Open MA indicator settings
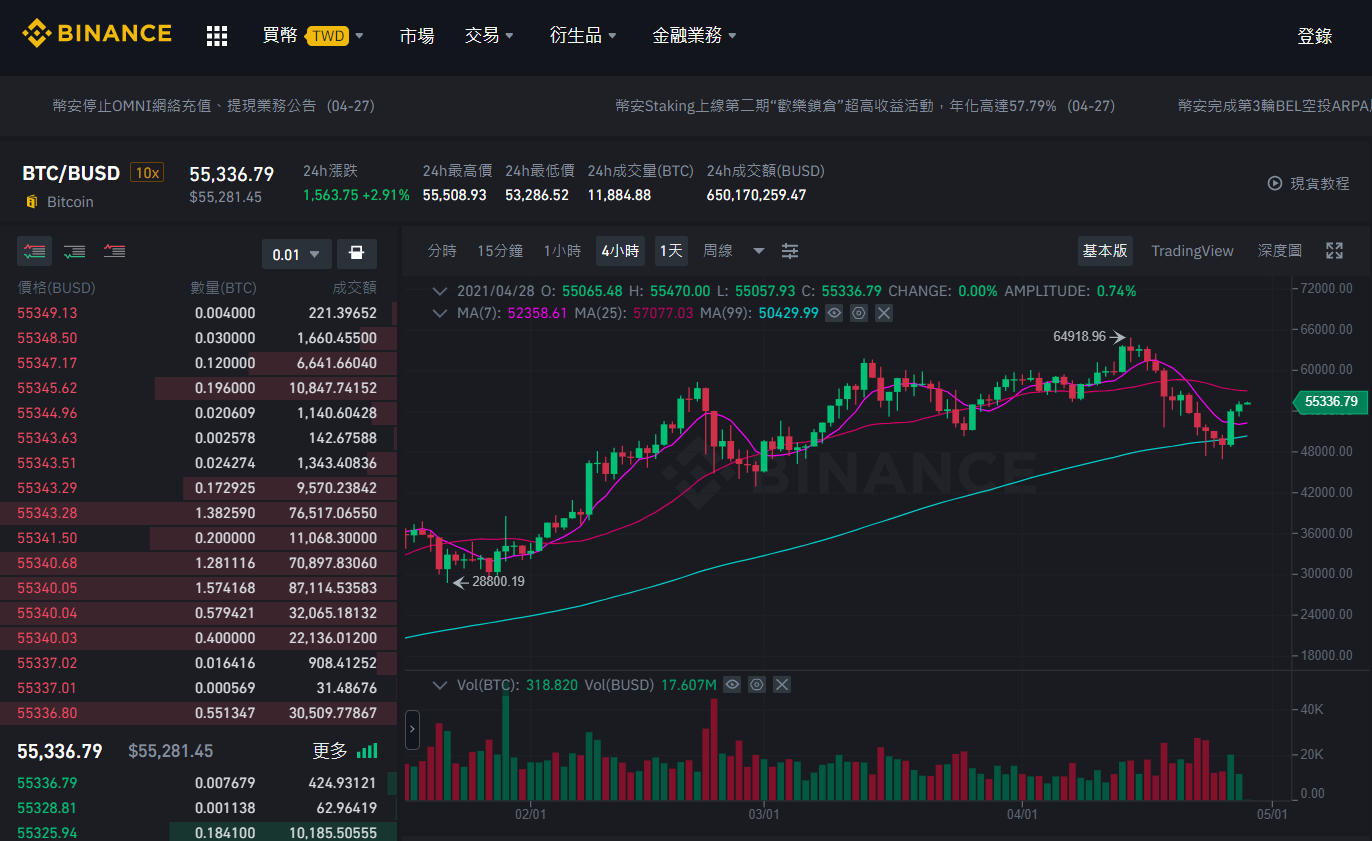This screenshot has width=1372, height=841. point(859,313)
